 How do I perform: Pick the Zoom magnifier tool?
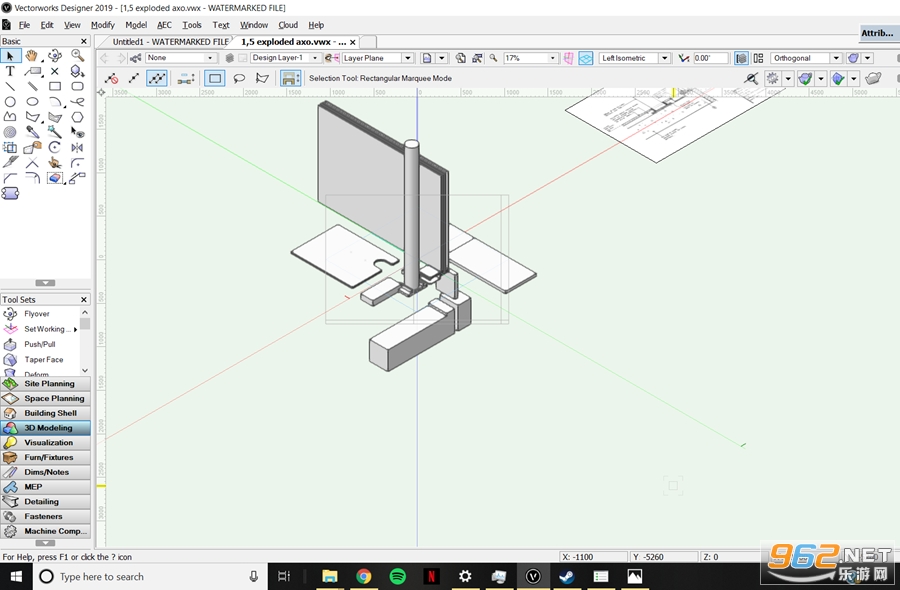click(x=77, y=56)
